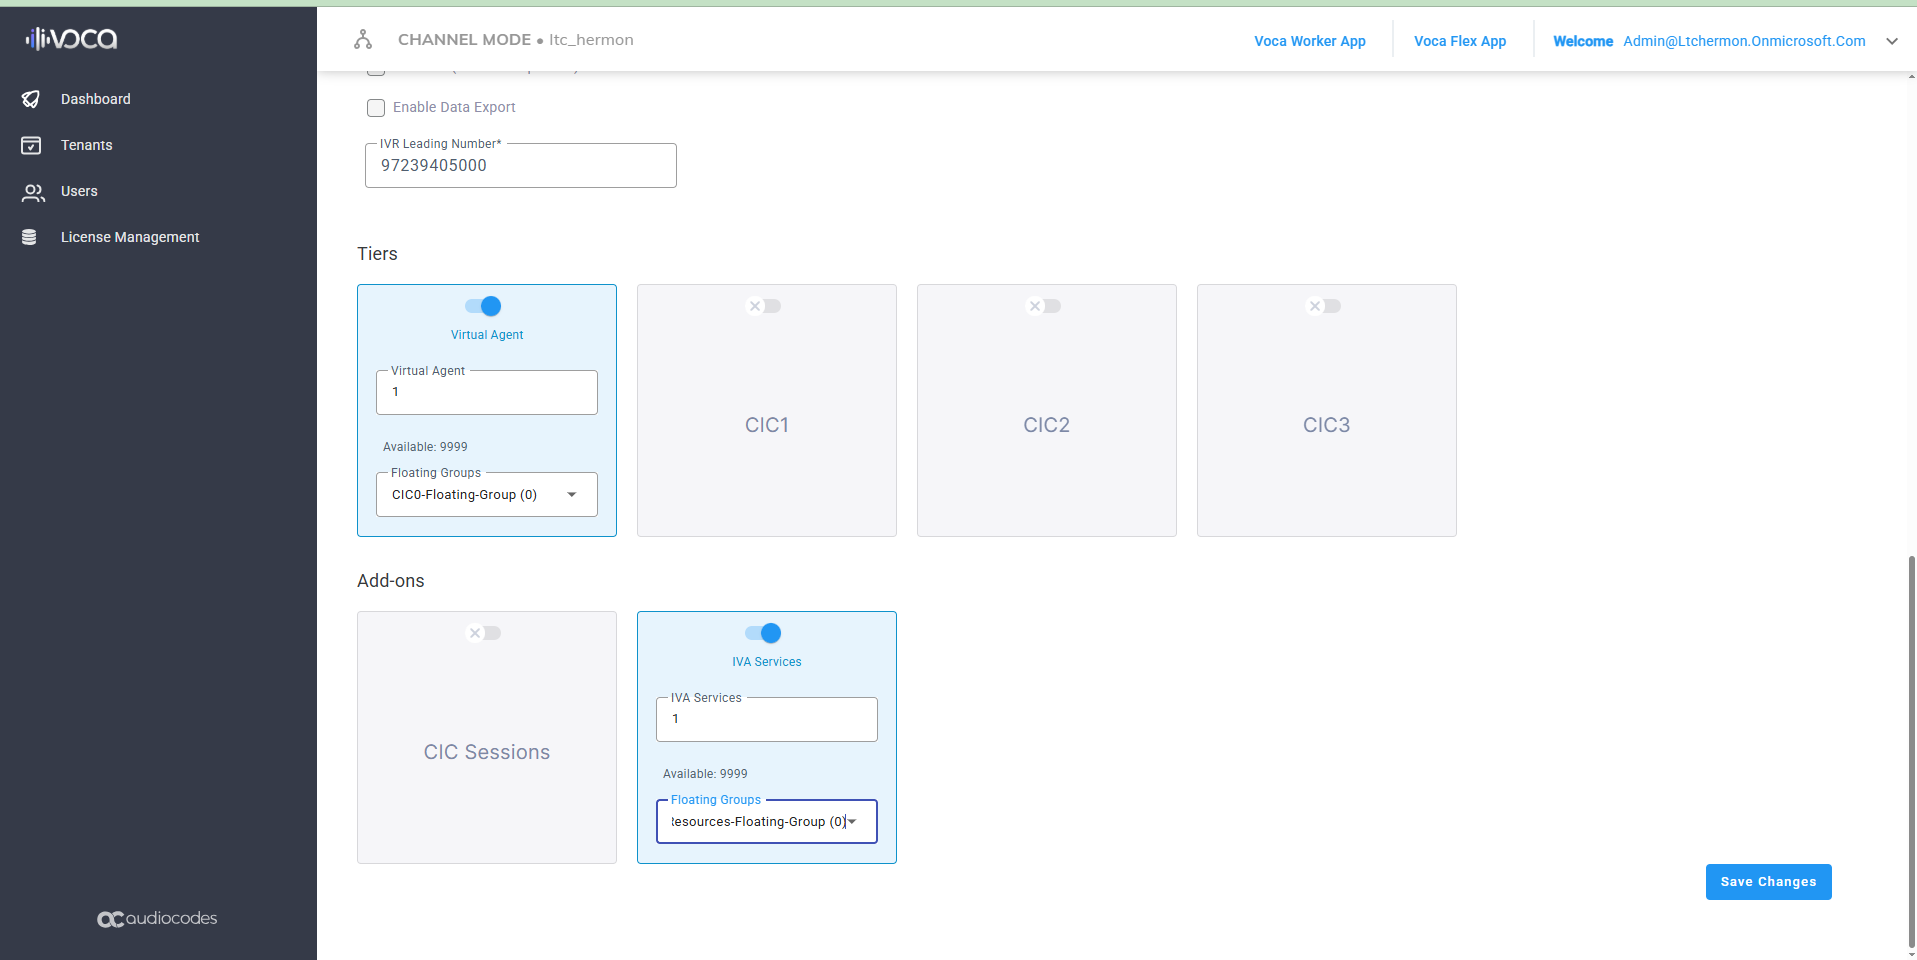Click the IVR Leading Number field

[520, 166]
